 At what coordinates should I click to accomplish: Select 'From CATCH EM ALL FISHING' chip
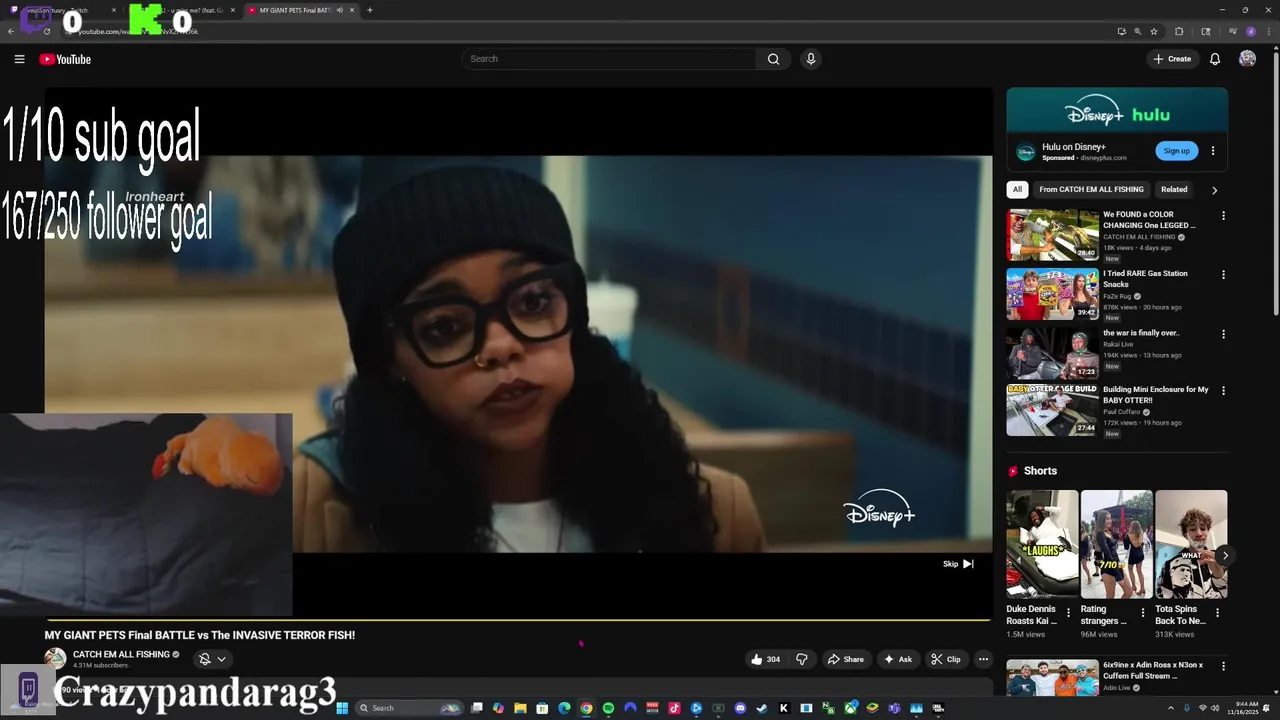click(1091, 190)
